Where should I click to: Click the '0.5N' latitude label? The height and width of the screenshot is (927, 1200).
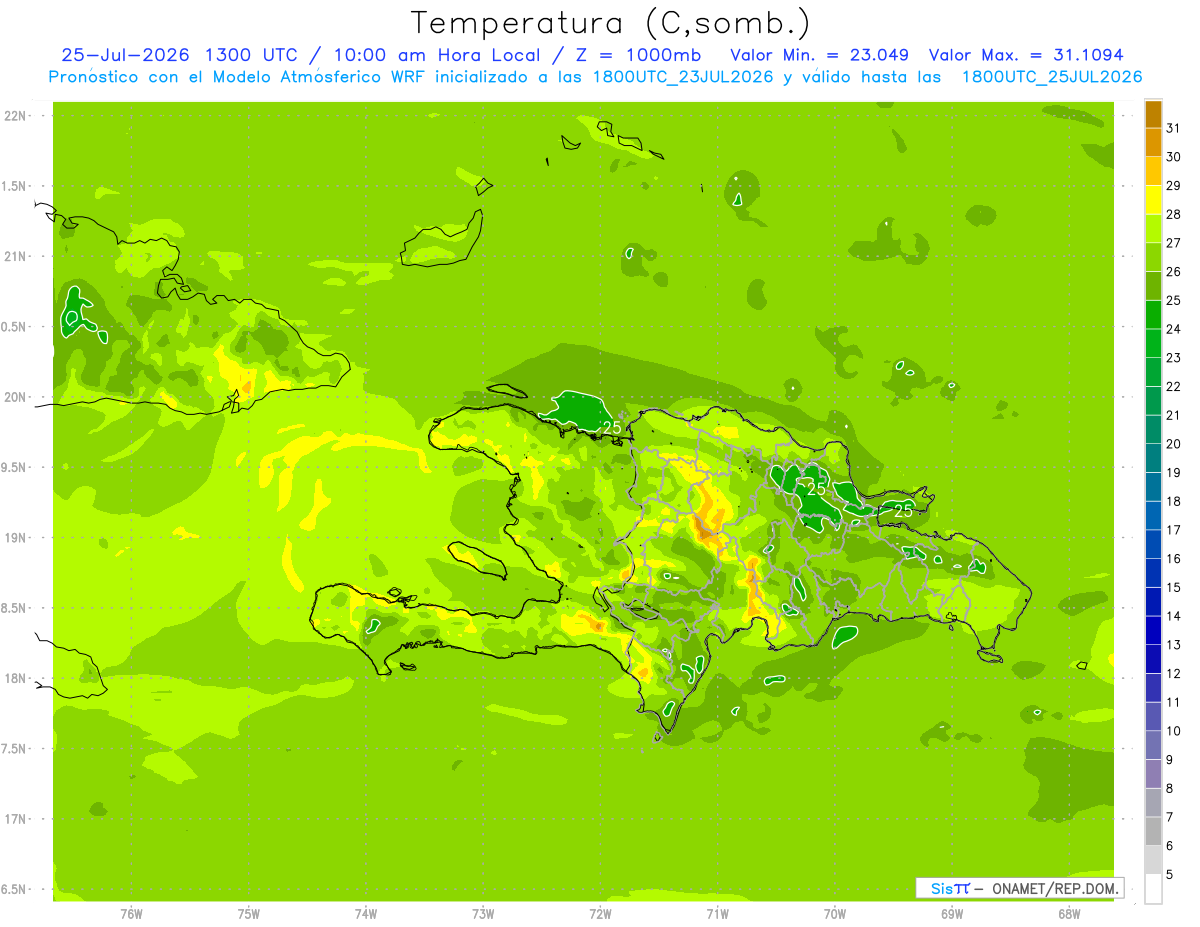[x=15, y=327]
